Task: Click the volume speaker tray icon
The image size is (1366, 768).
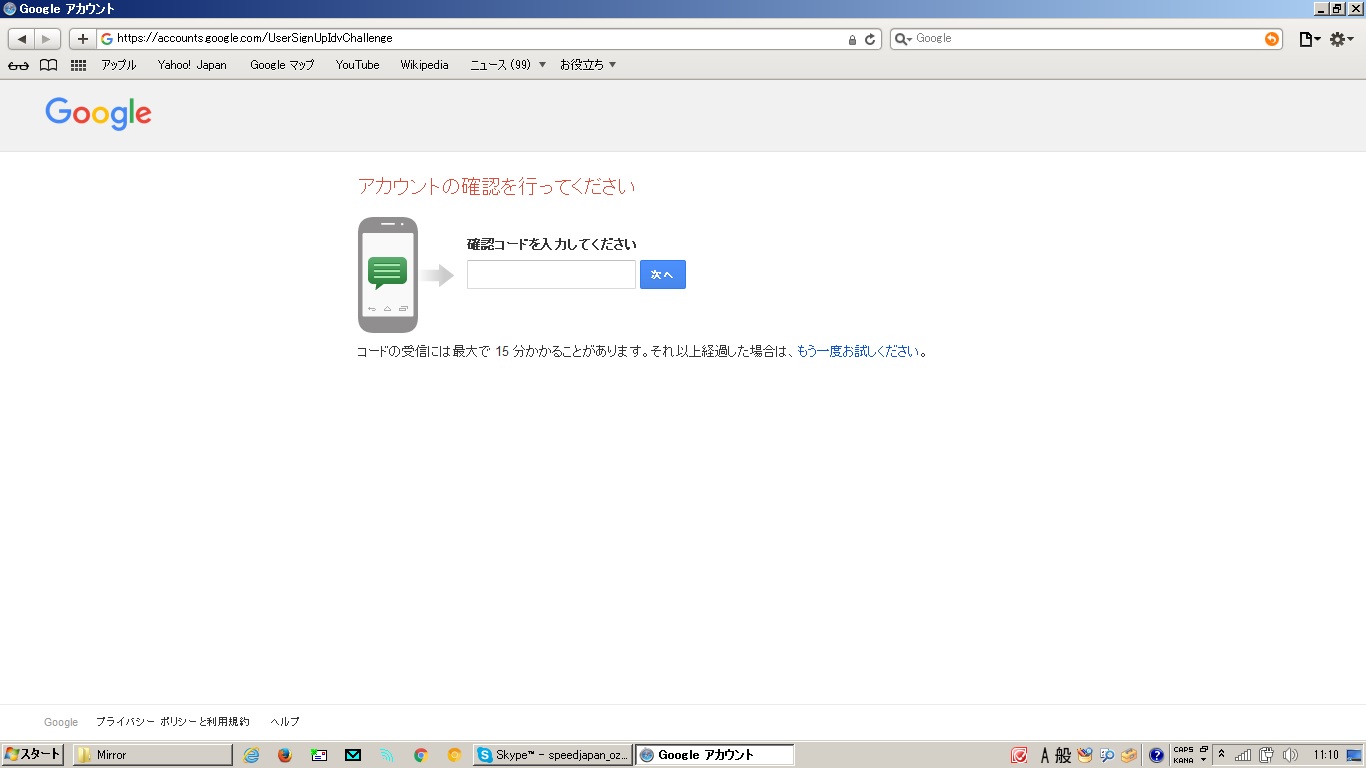Action: [x=1290, y=755]
